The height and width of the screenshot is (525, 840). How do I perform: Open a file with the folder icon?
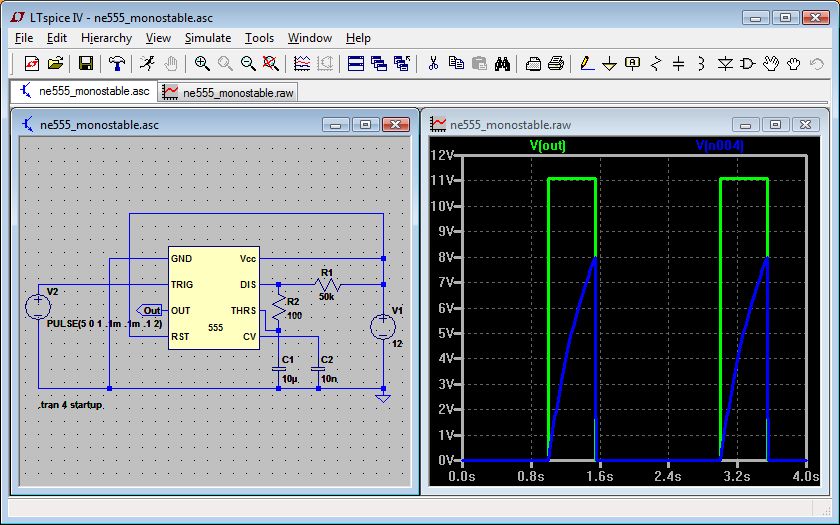(55, 64)
